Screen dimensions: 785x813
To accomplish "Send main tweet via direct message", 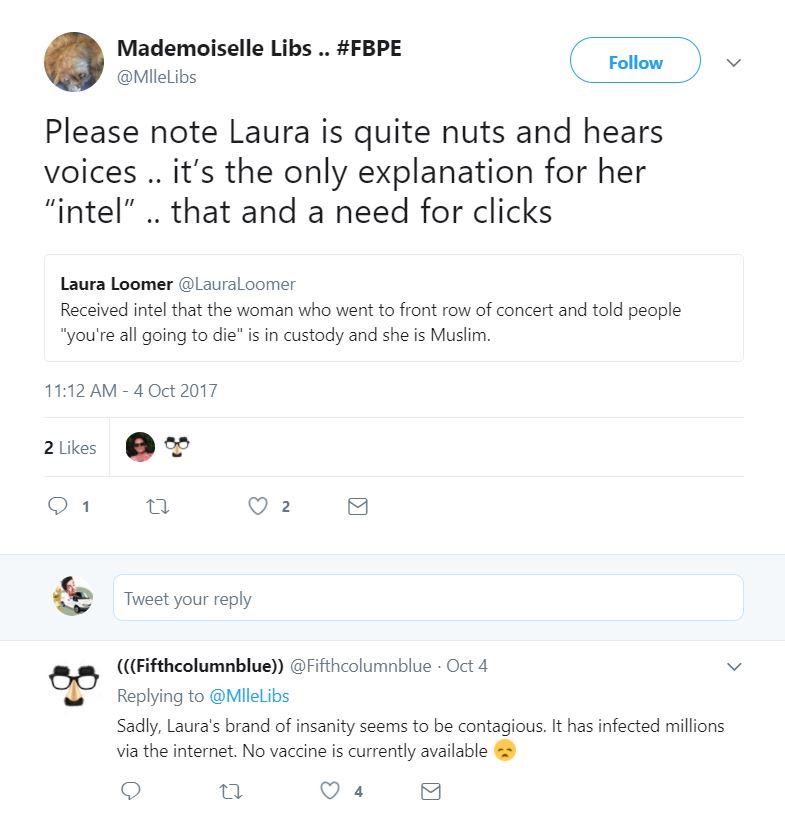I will [357, 507].
